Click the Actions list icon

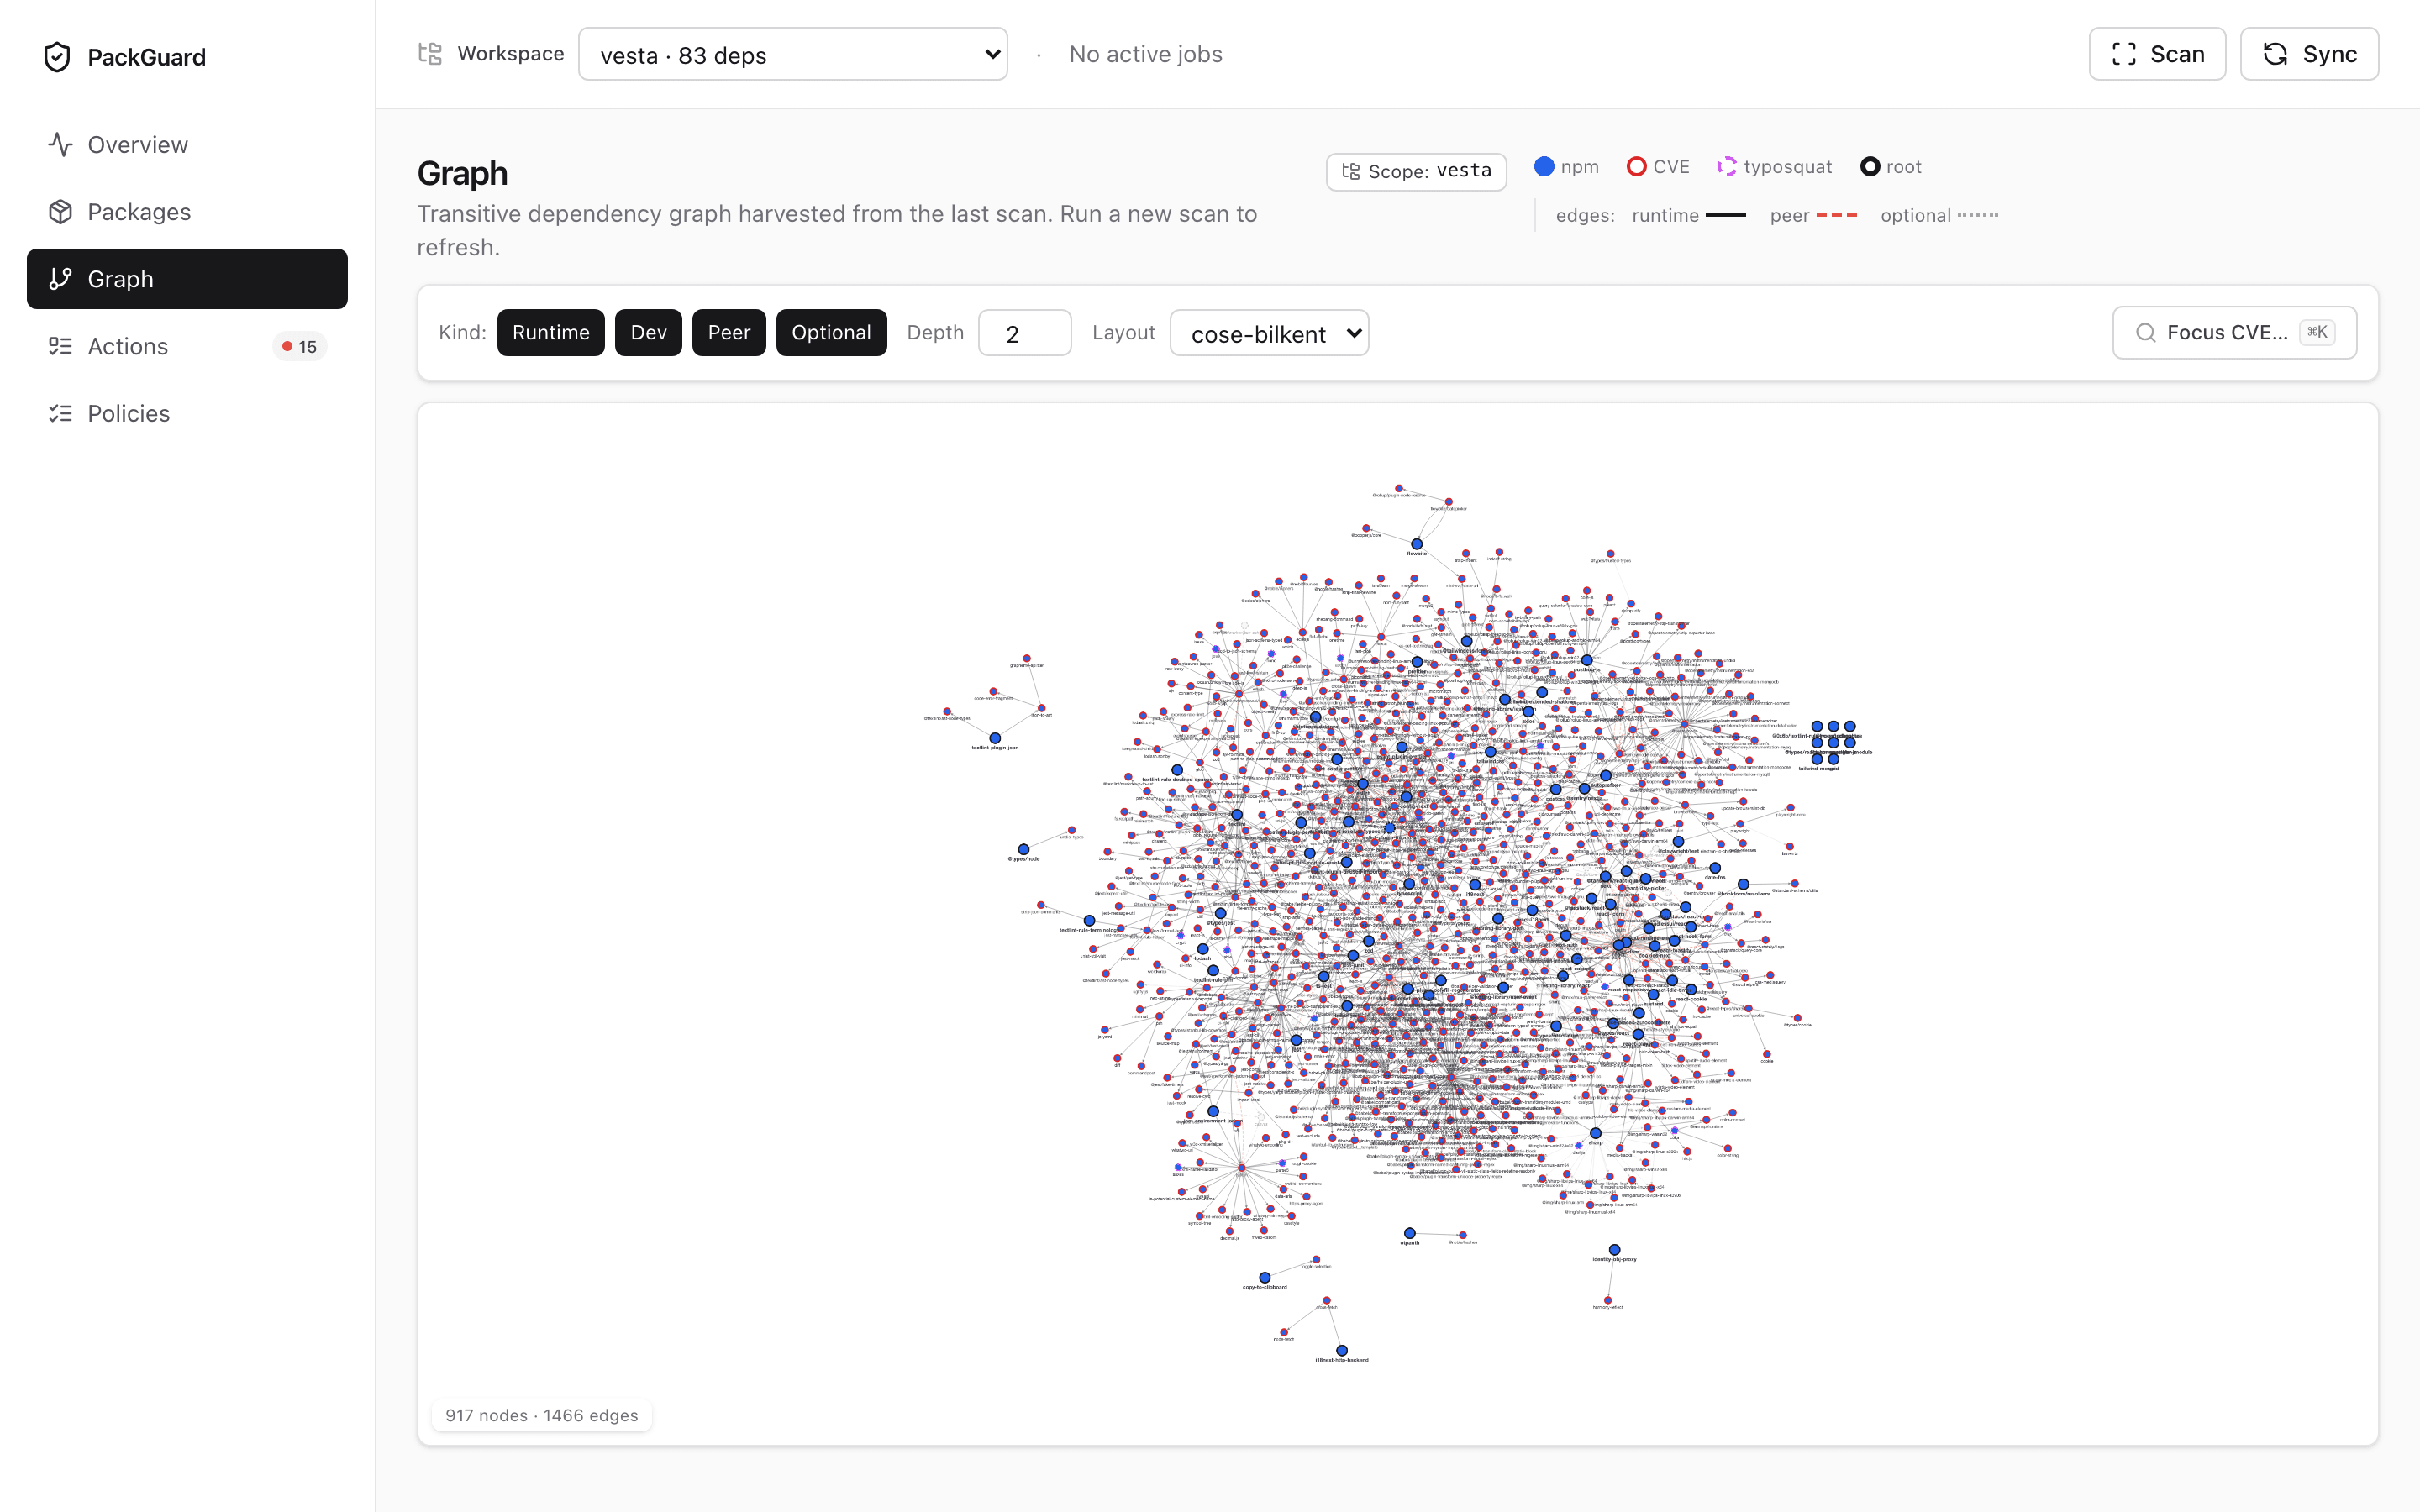pos(60,346)
